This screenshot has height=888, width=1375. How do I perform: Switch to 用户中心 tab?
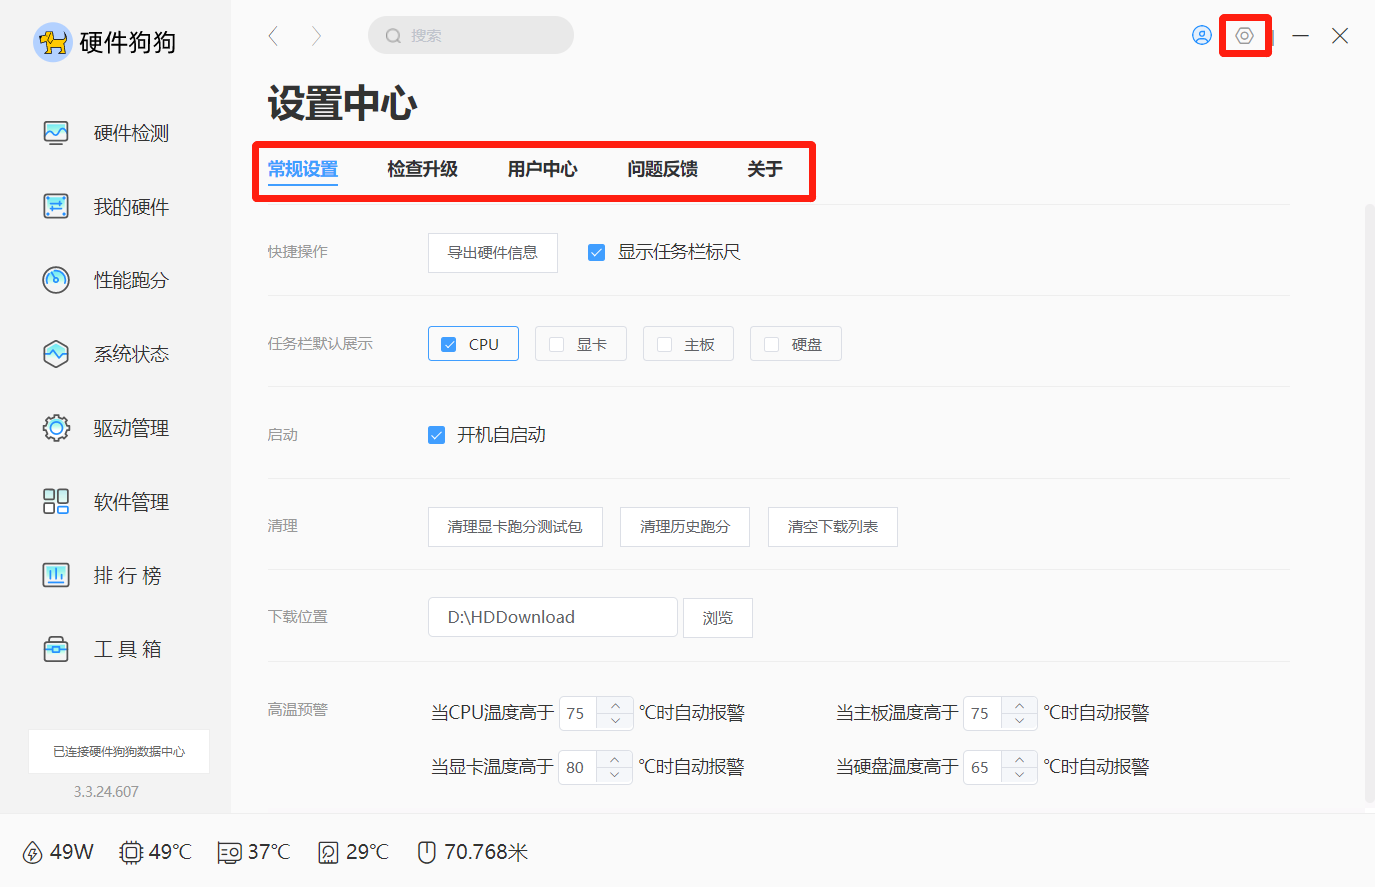click(543, 169)
